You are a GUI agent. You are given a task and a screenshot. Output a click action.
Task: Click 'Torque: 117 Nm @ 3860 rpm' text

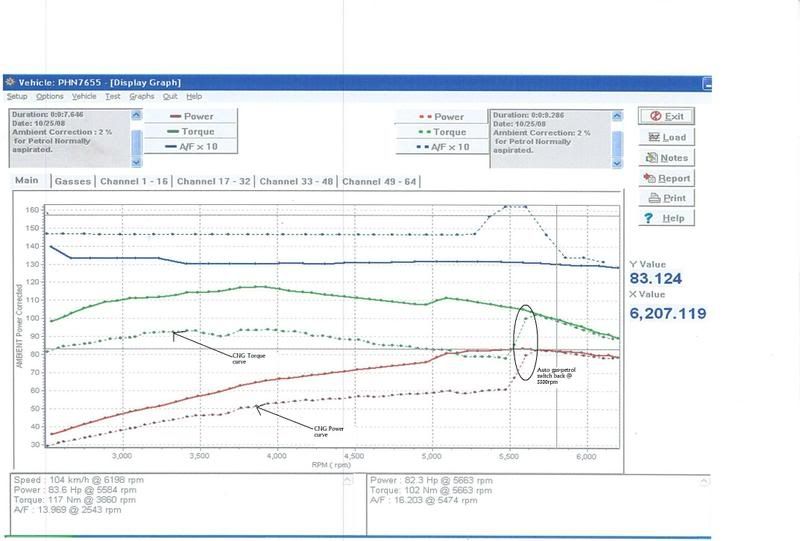(x=75, y=500)
